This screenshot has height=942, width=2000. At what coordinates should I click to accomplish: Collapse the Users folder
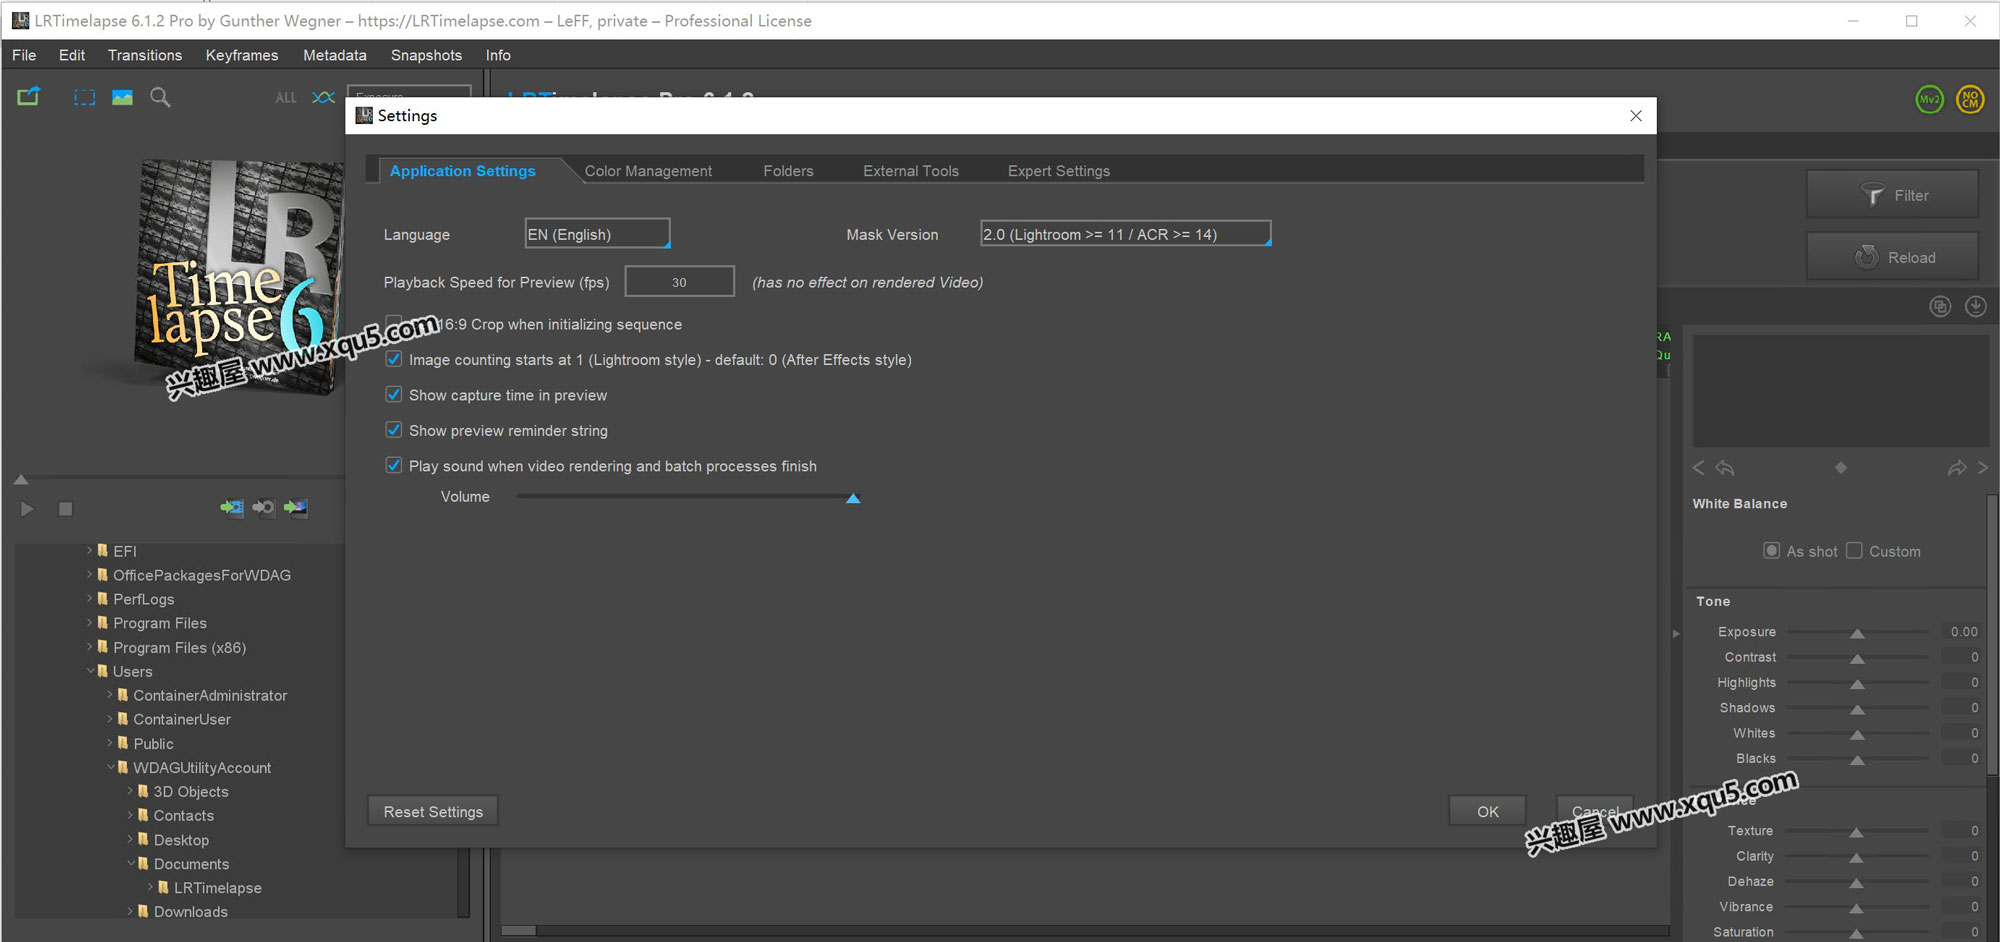[x=89, y=672]
